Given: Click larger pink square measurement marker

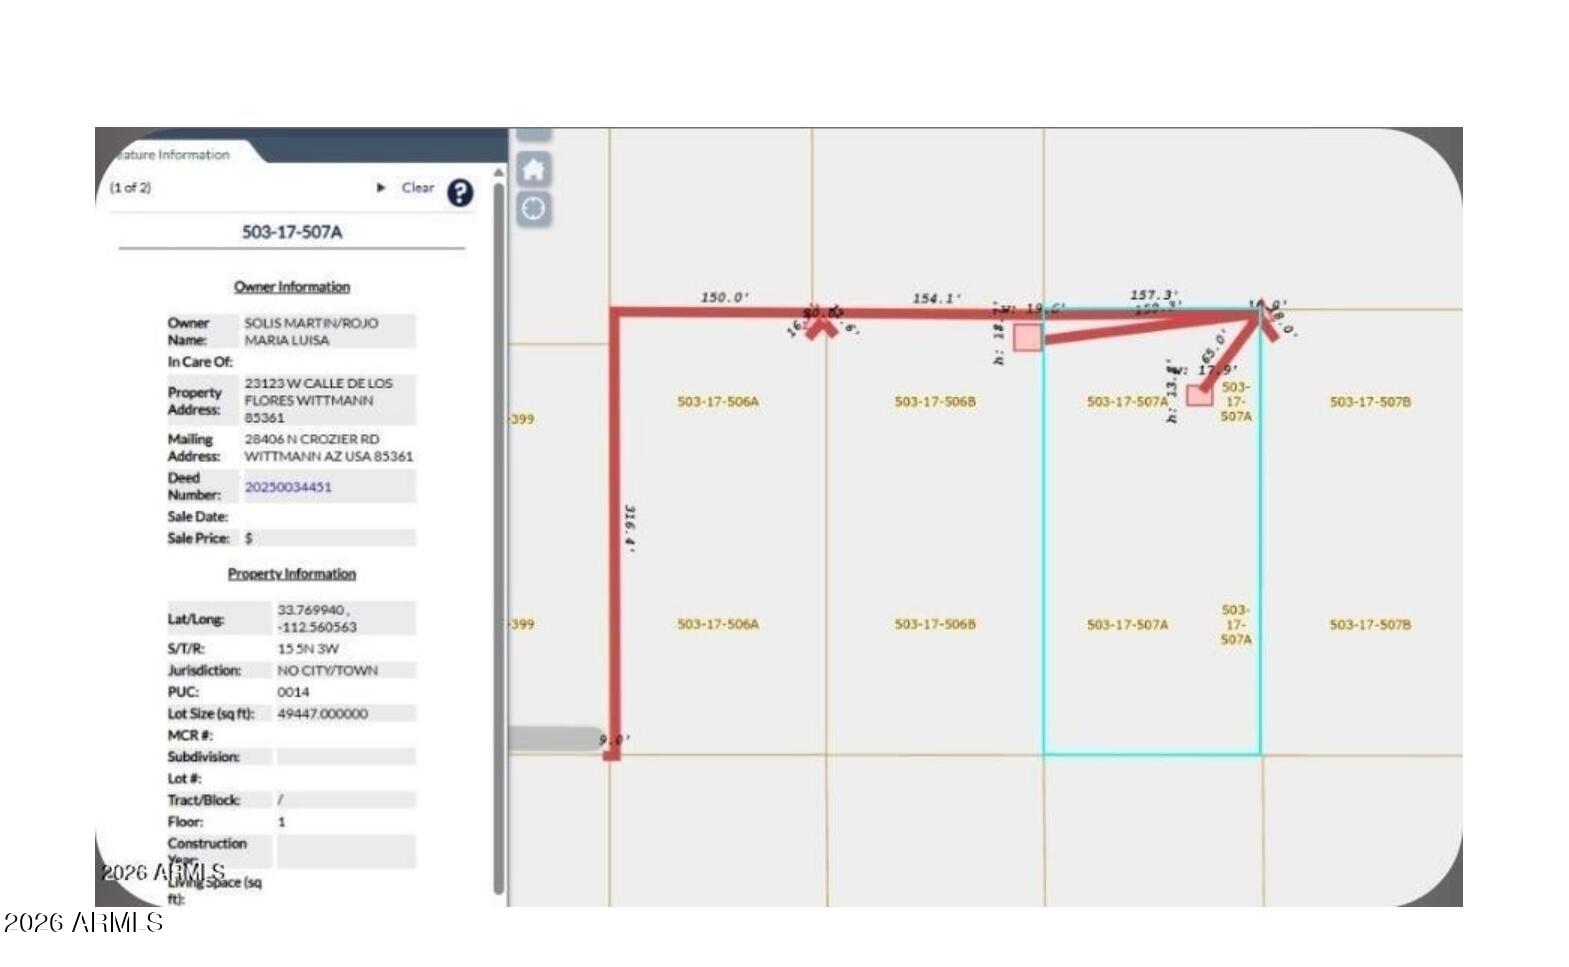Looking at the screenshot, I should point(1028,337).
